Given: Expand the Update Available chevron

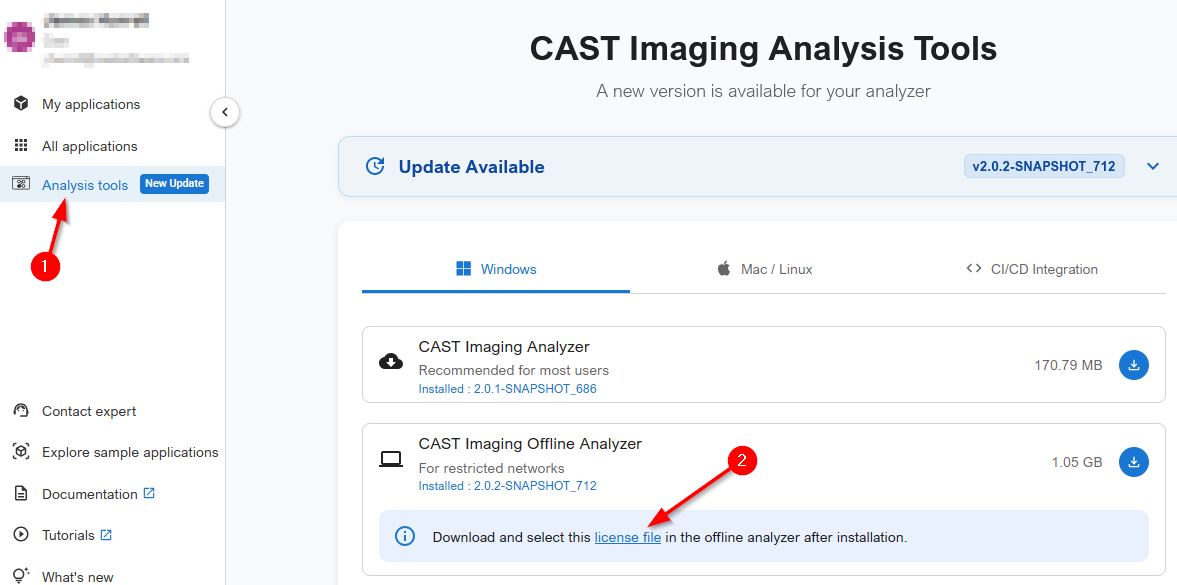Looking at the screenshot, I should (x=1153, y=167).
